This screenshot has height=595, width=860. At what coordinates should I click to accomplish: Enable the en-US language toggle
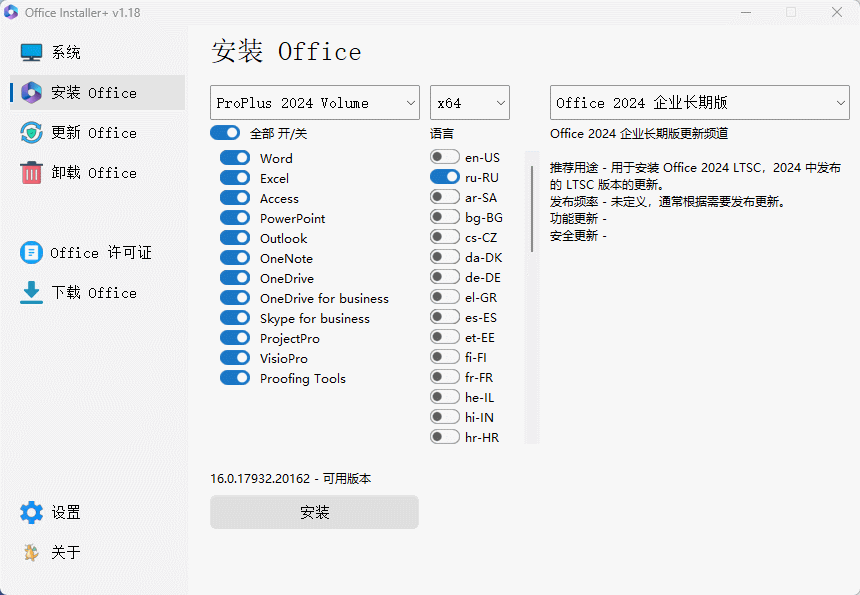click(445, 157)
